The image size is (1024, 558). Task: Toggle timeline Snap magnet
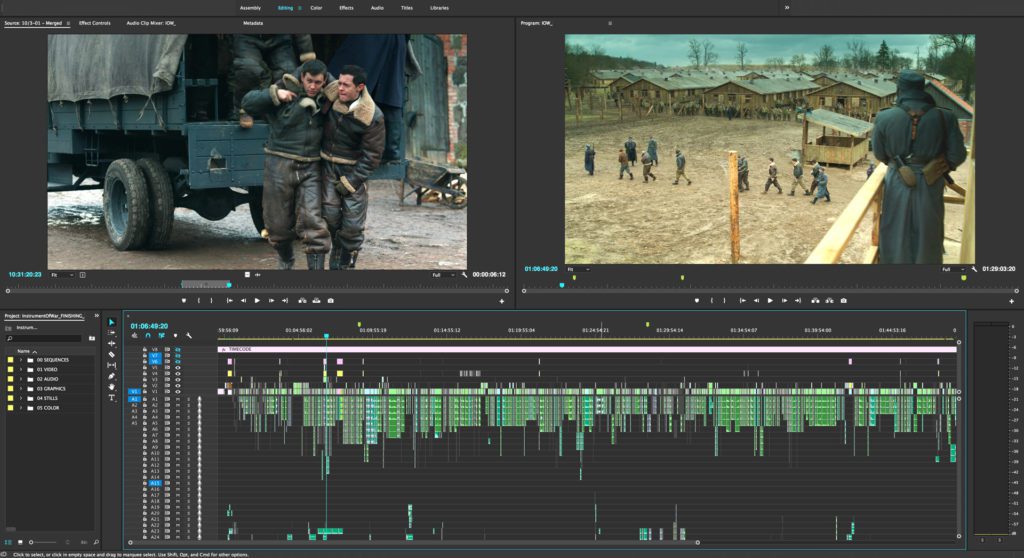point(148,335)
